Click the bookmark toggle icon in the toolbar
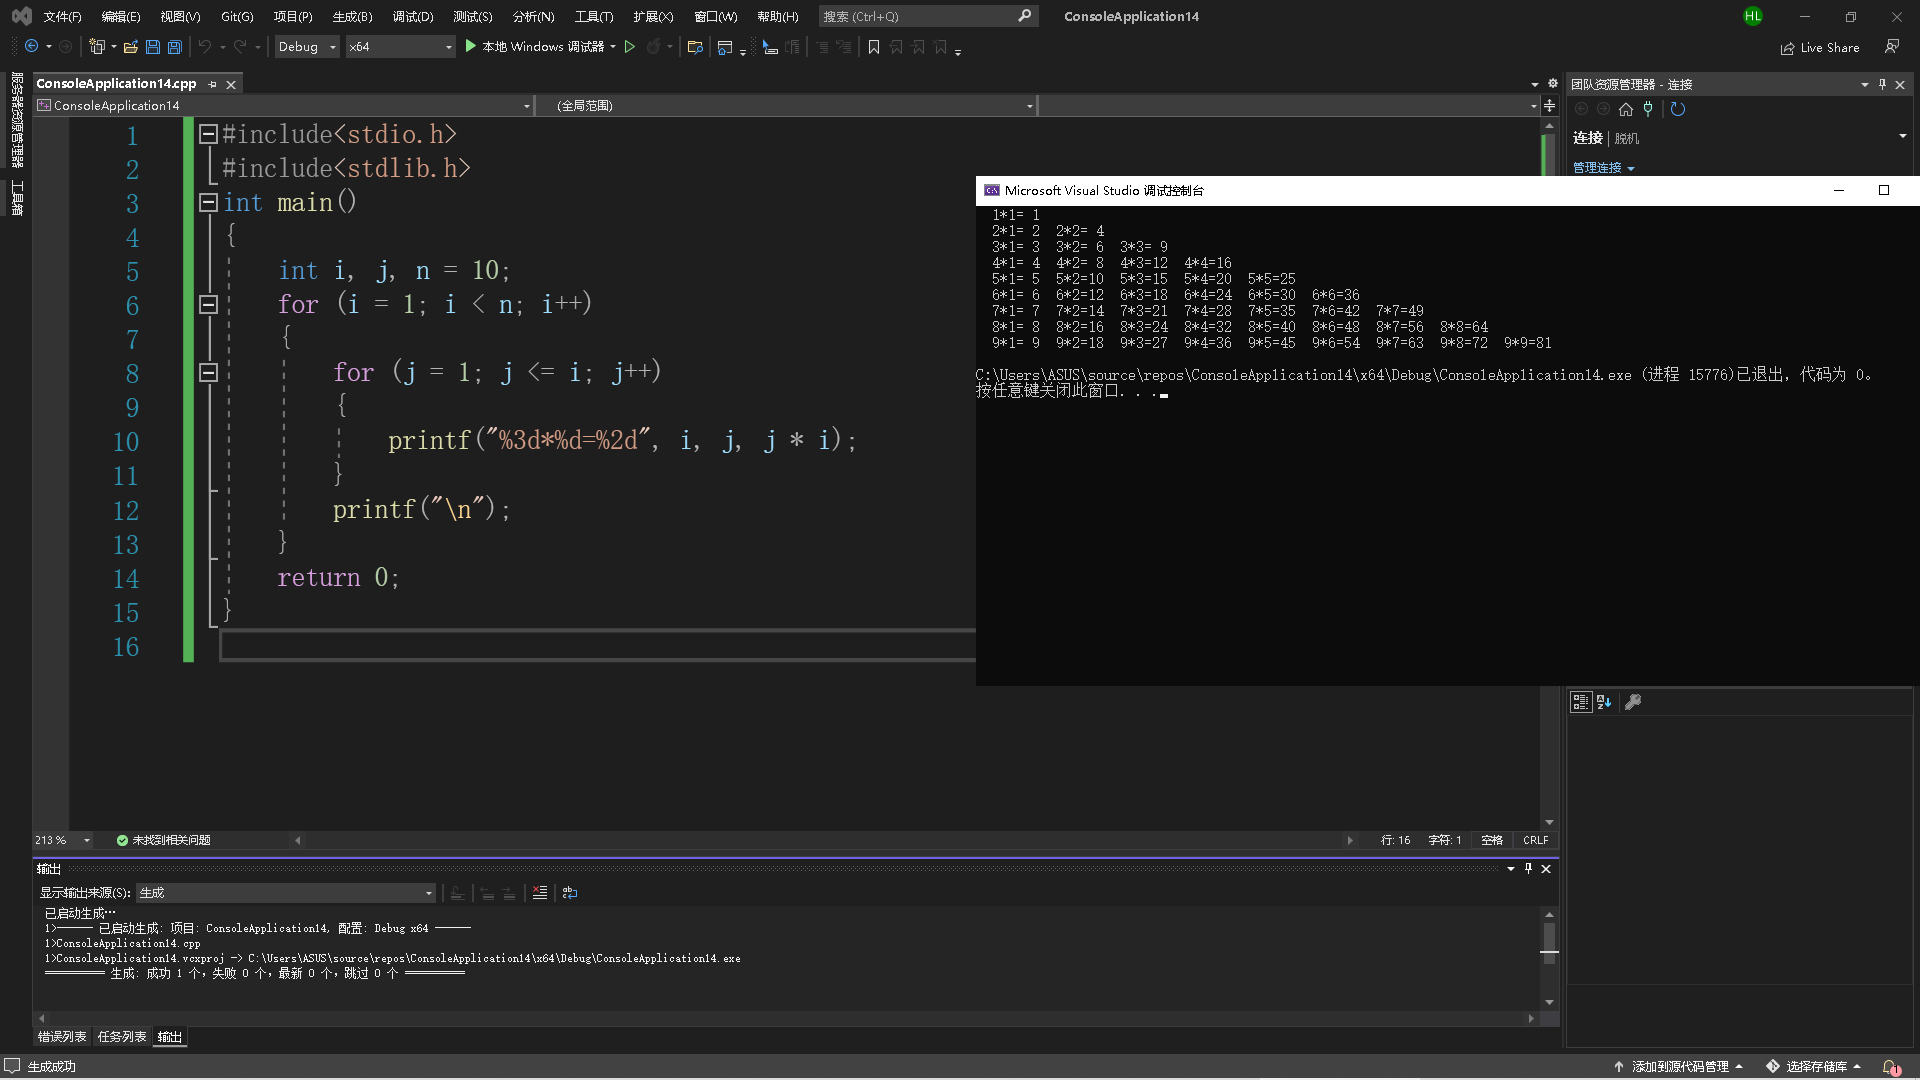Viewport: 1920px width, 1080px height. tap(874, 47)
